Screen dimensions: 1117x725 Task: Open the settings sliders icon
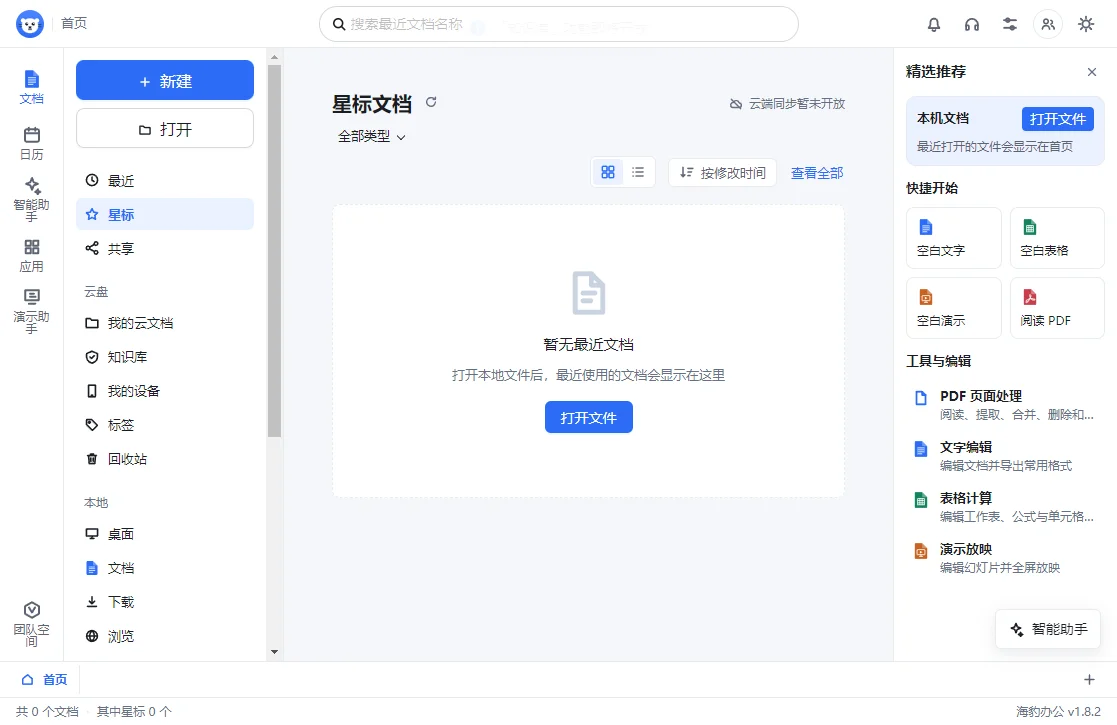pyautogui.click(x=1009, y=24)
